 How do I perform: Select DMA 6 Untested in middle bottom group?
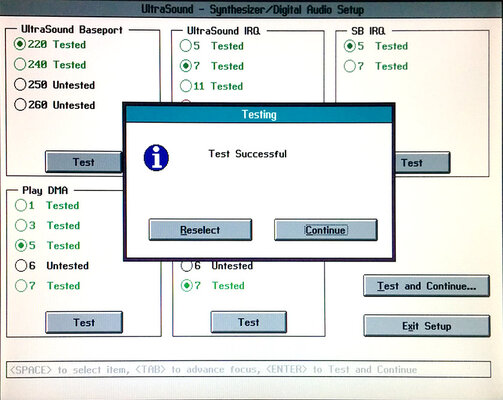pos(217,265)
